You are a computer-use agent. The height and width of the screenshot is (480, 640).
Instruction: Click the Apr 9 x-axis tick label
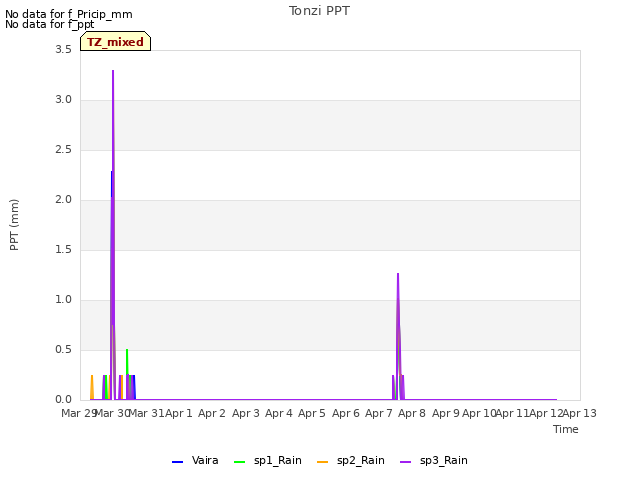pos(446,413)
